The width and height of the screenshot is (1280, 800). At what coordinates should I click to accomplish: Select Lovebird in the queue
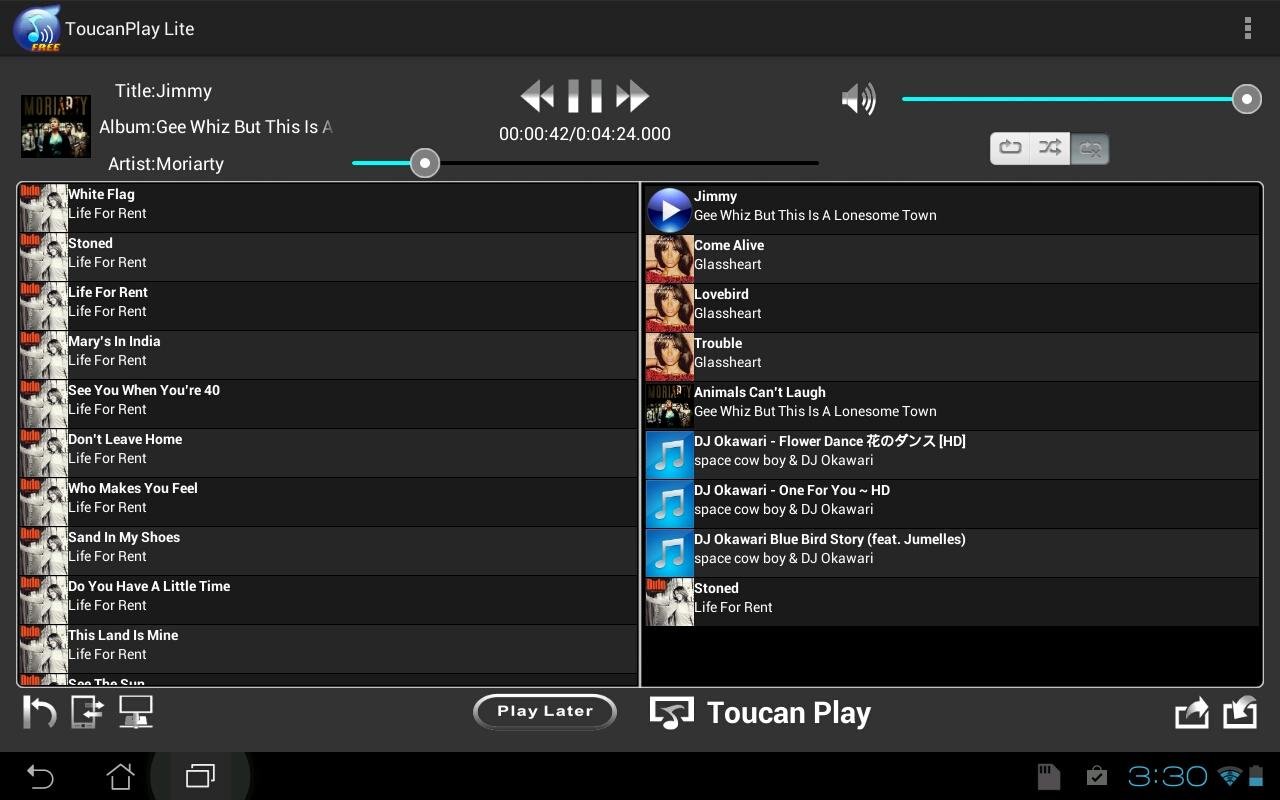(x=952, y=308)
